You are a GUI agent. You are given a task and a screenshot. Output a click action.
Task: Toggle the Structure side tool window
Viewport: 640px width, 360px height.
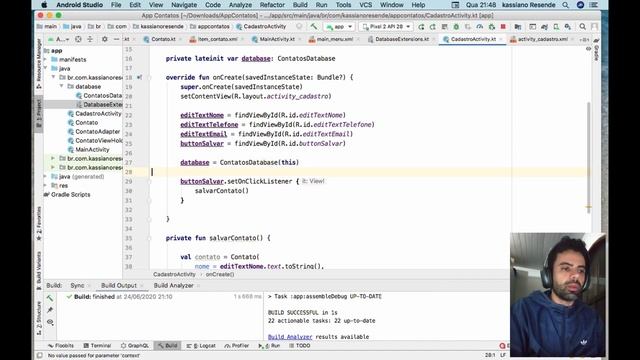coord(39,318)
